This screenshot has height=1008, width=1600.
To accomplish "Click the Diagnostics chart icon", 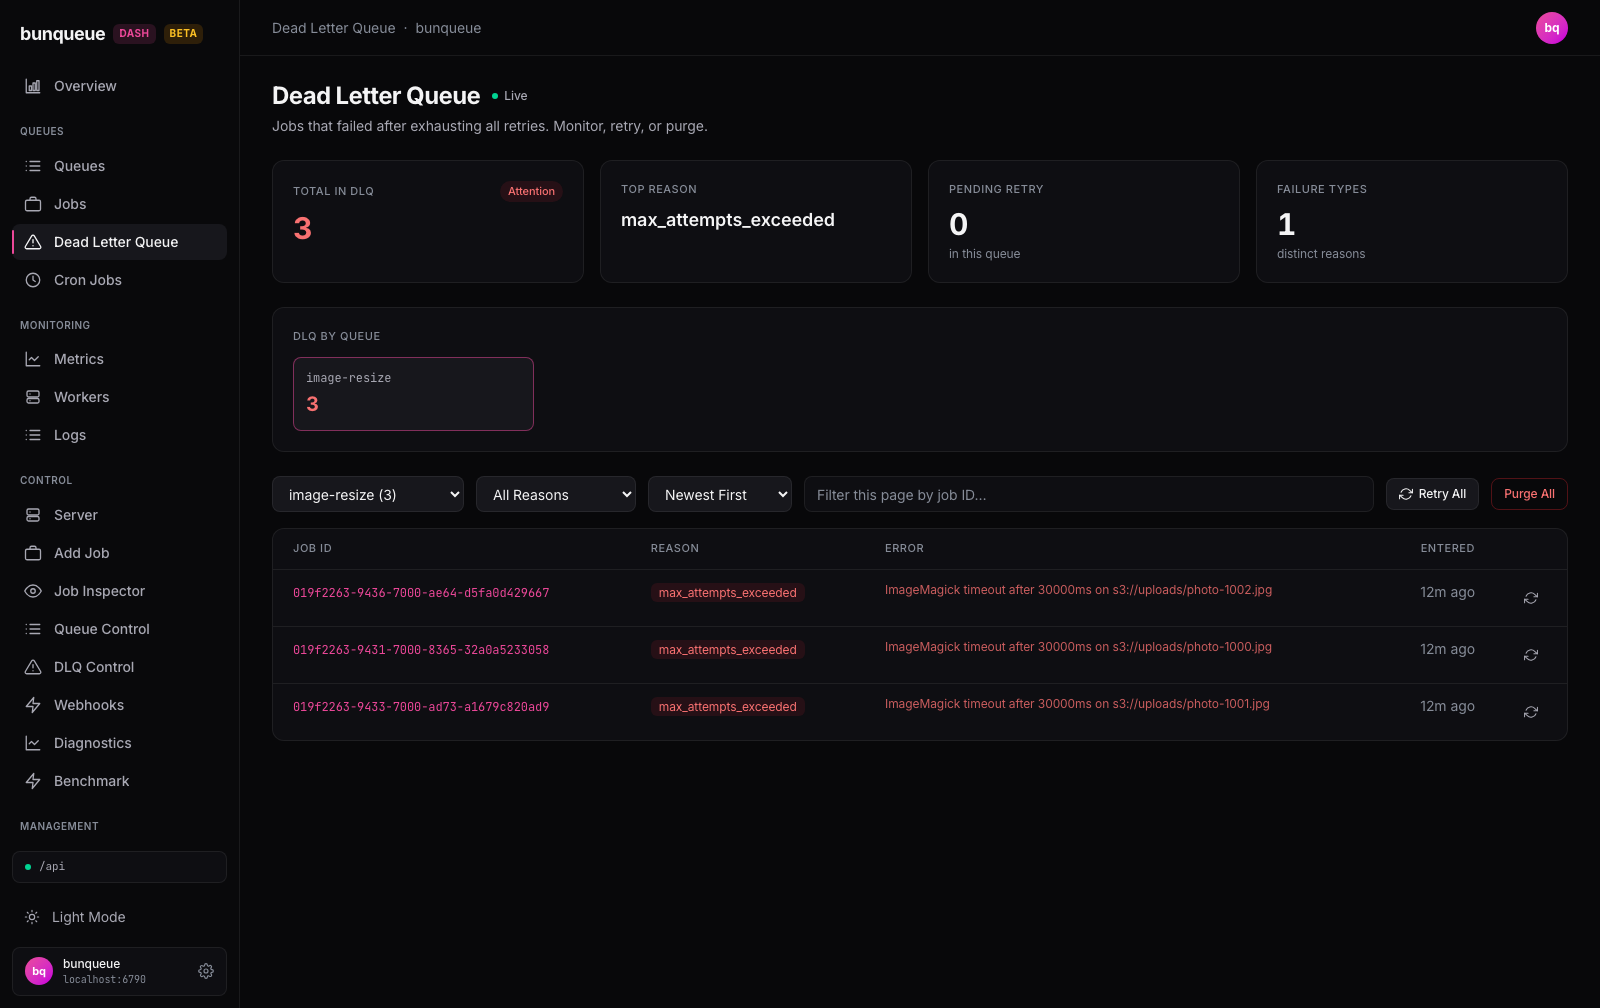I will pyautogui.click(x=33, y=743).
